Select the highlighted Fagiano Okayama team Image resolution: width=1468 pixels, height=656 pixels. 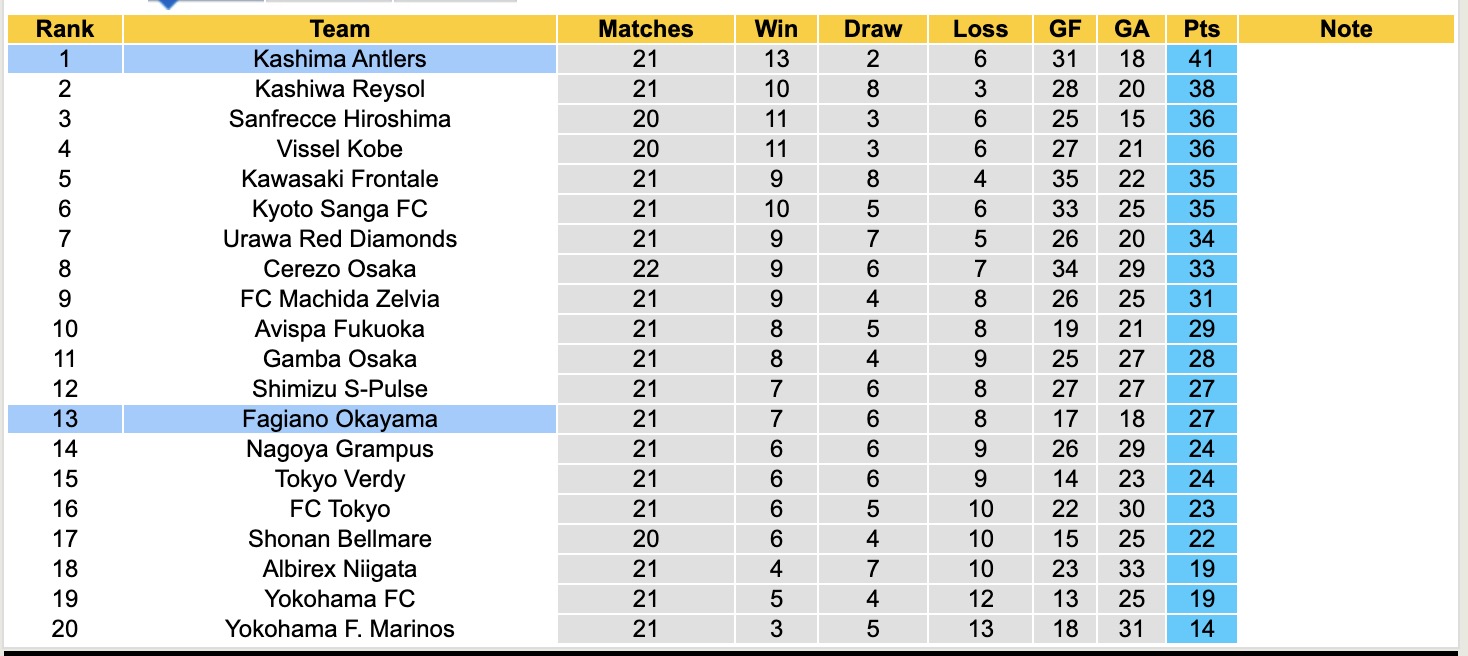340,419
